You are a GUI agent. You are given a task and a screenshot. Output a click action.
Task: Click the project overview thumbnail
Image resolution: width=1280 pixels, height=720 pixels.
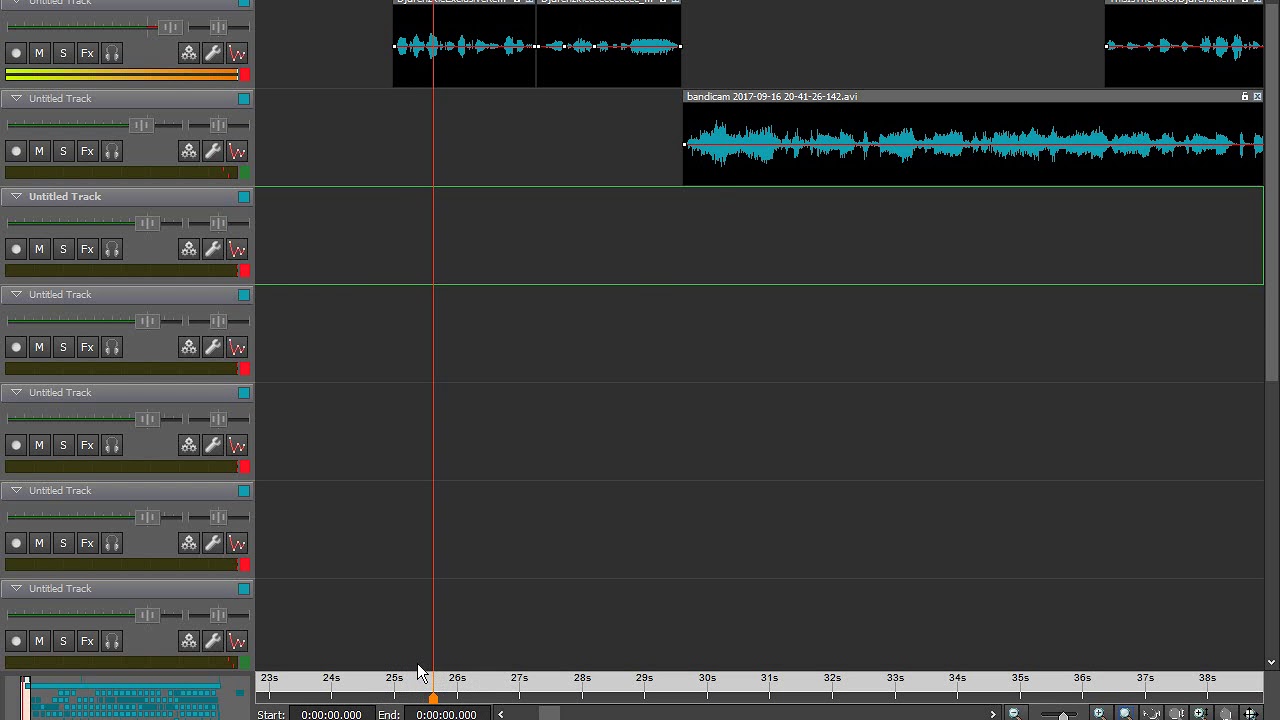pyautogui.click(x=128, y=698)
